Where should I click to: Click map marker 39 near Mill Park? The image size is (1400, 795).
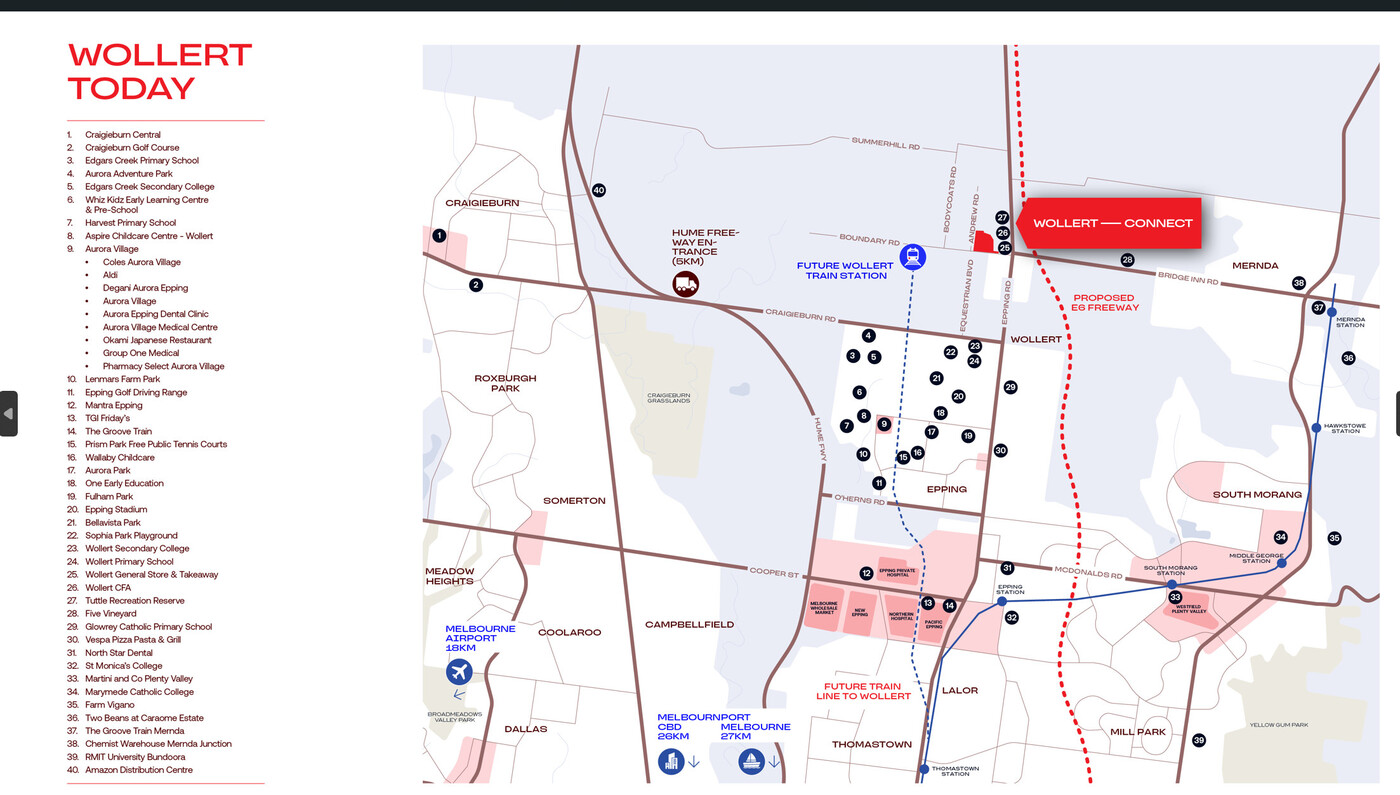[1199, 740]
